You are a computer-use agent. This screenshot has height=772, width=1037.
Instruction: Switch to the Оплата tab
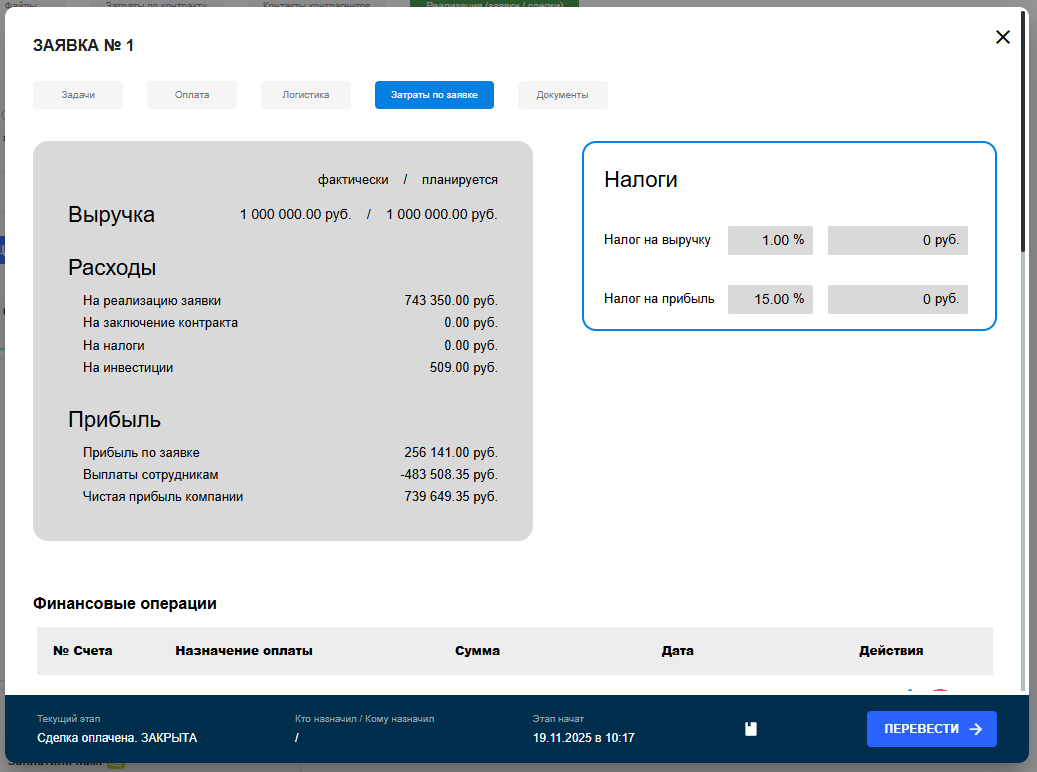192,95
